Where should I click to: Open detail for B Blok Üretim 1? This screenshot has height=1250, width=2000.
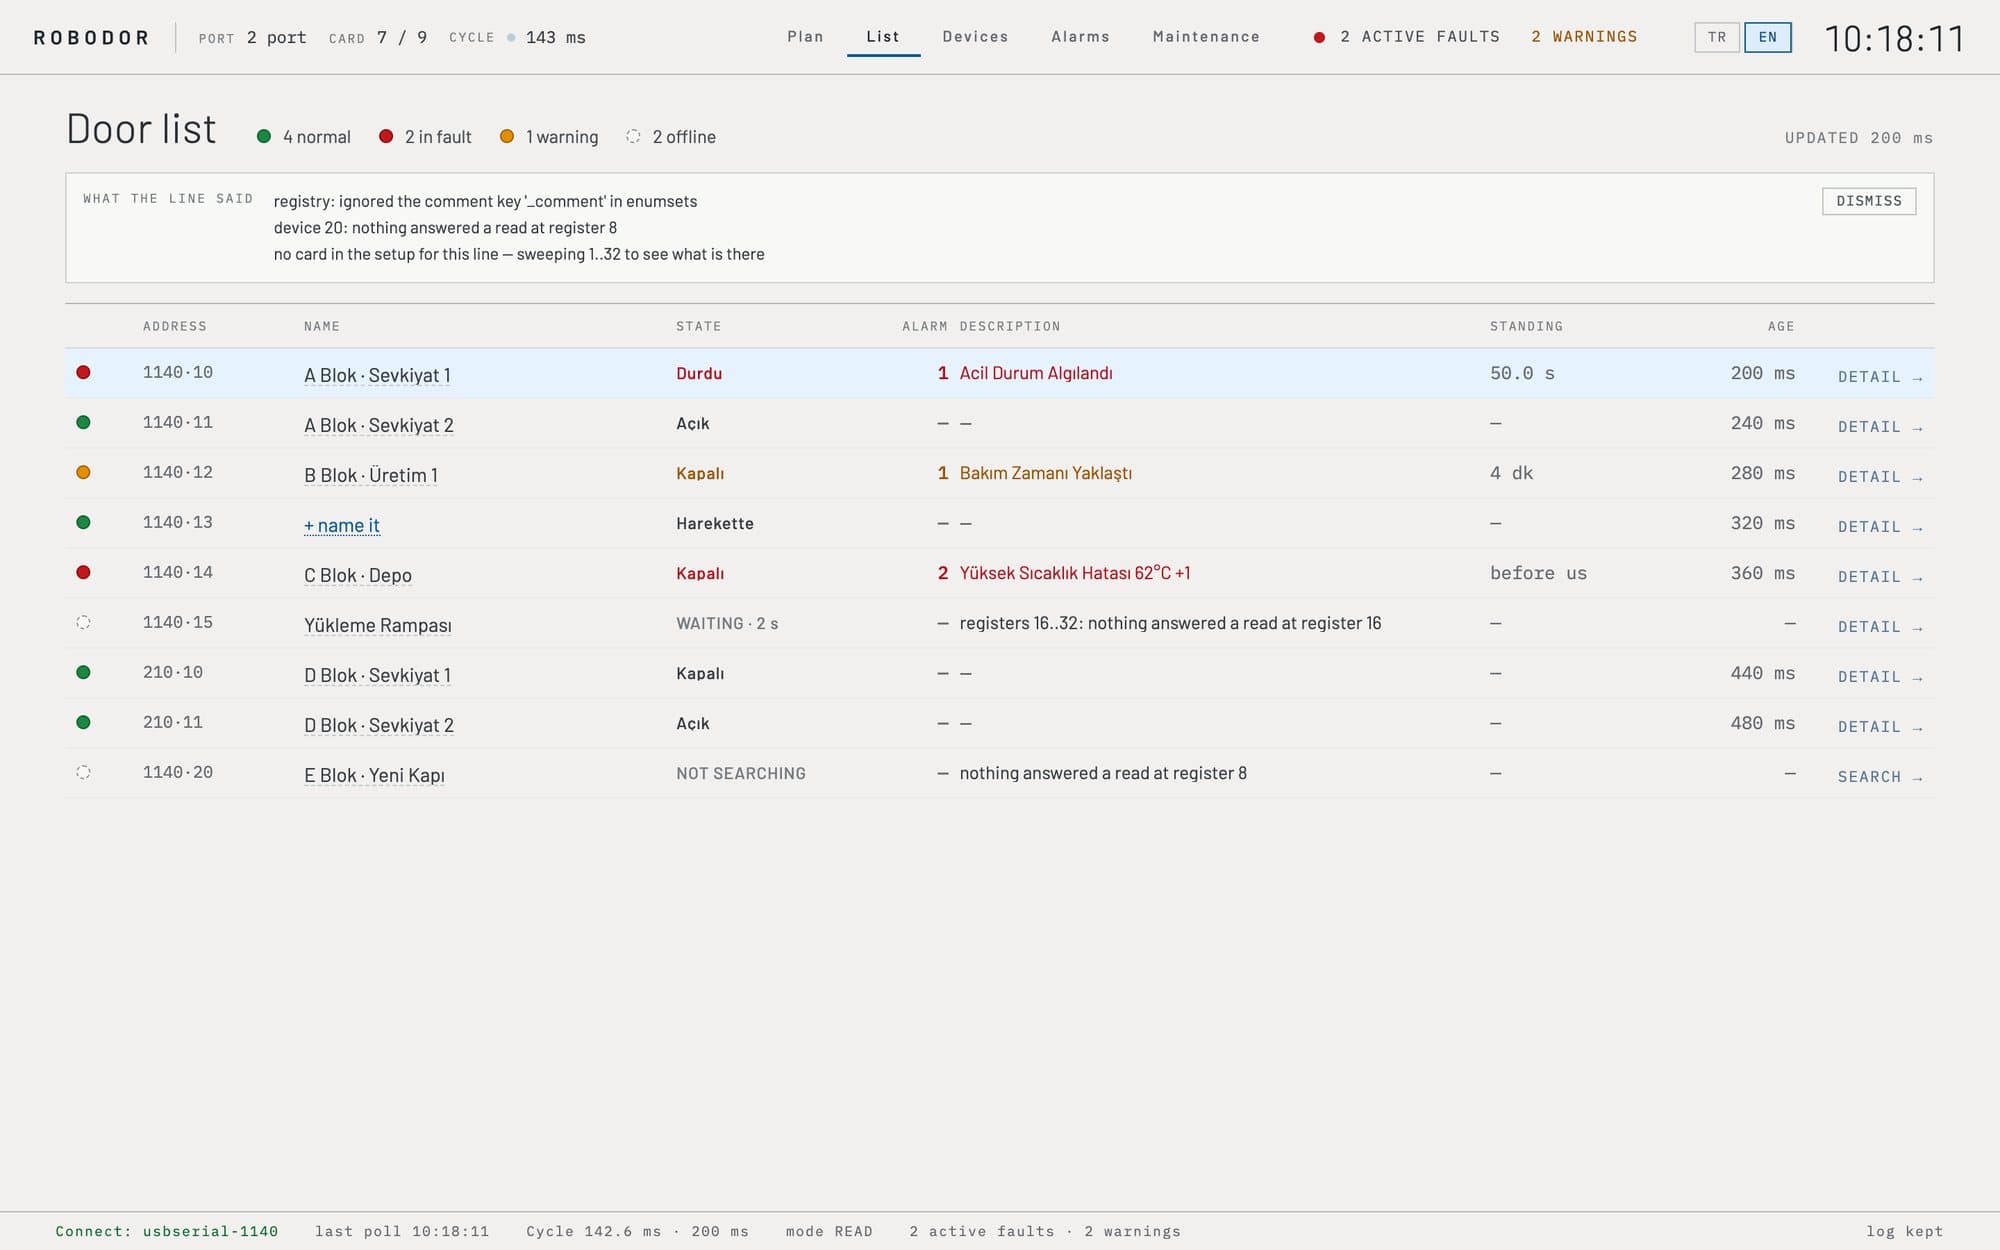(x=1880, y=477)
